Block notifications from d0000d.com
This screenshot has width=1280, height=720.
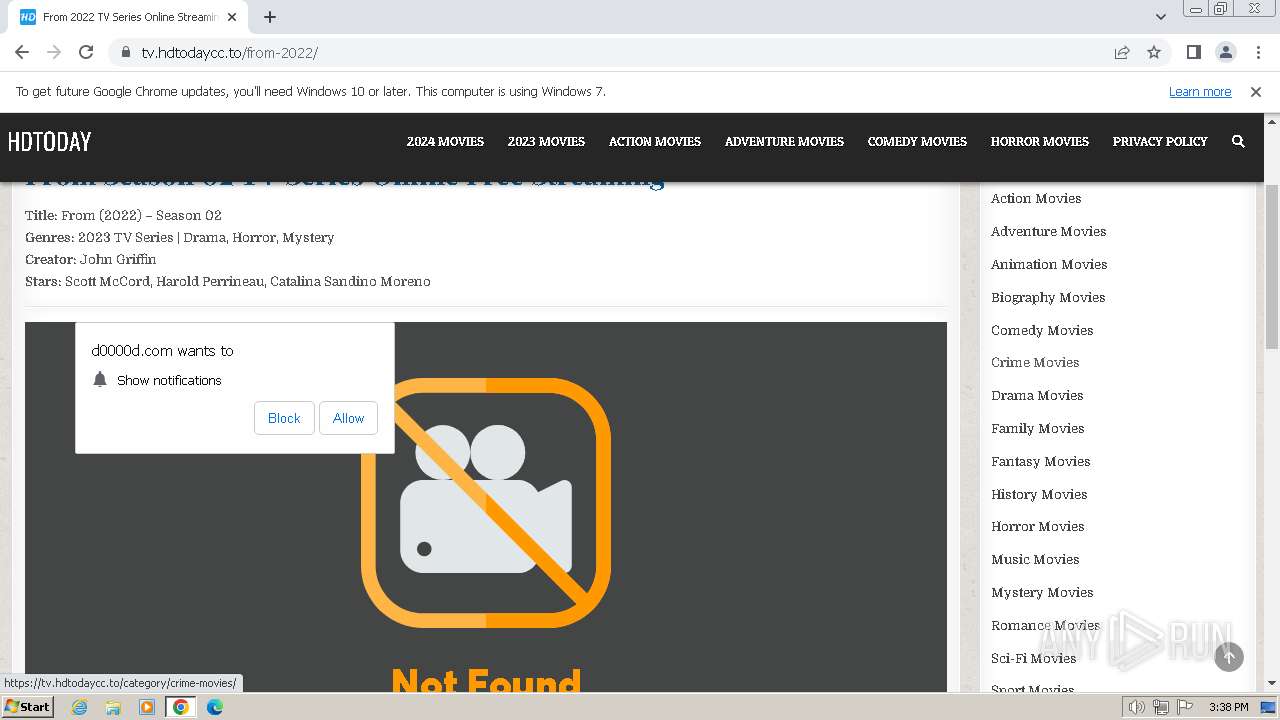click(284, 418)
